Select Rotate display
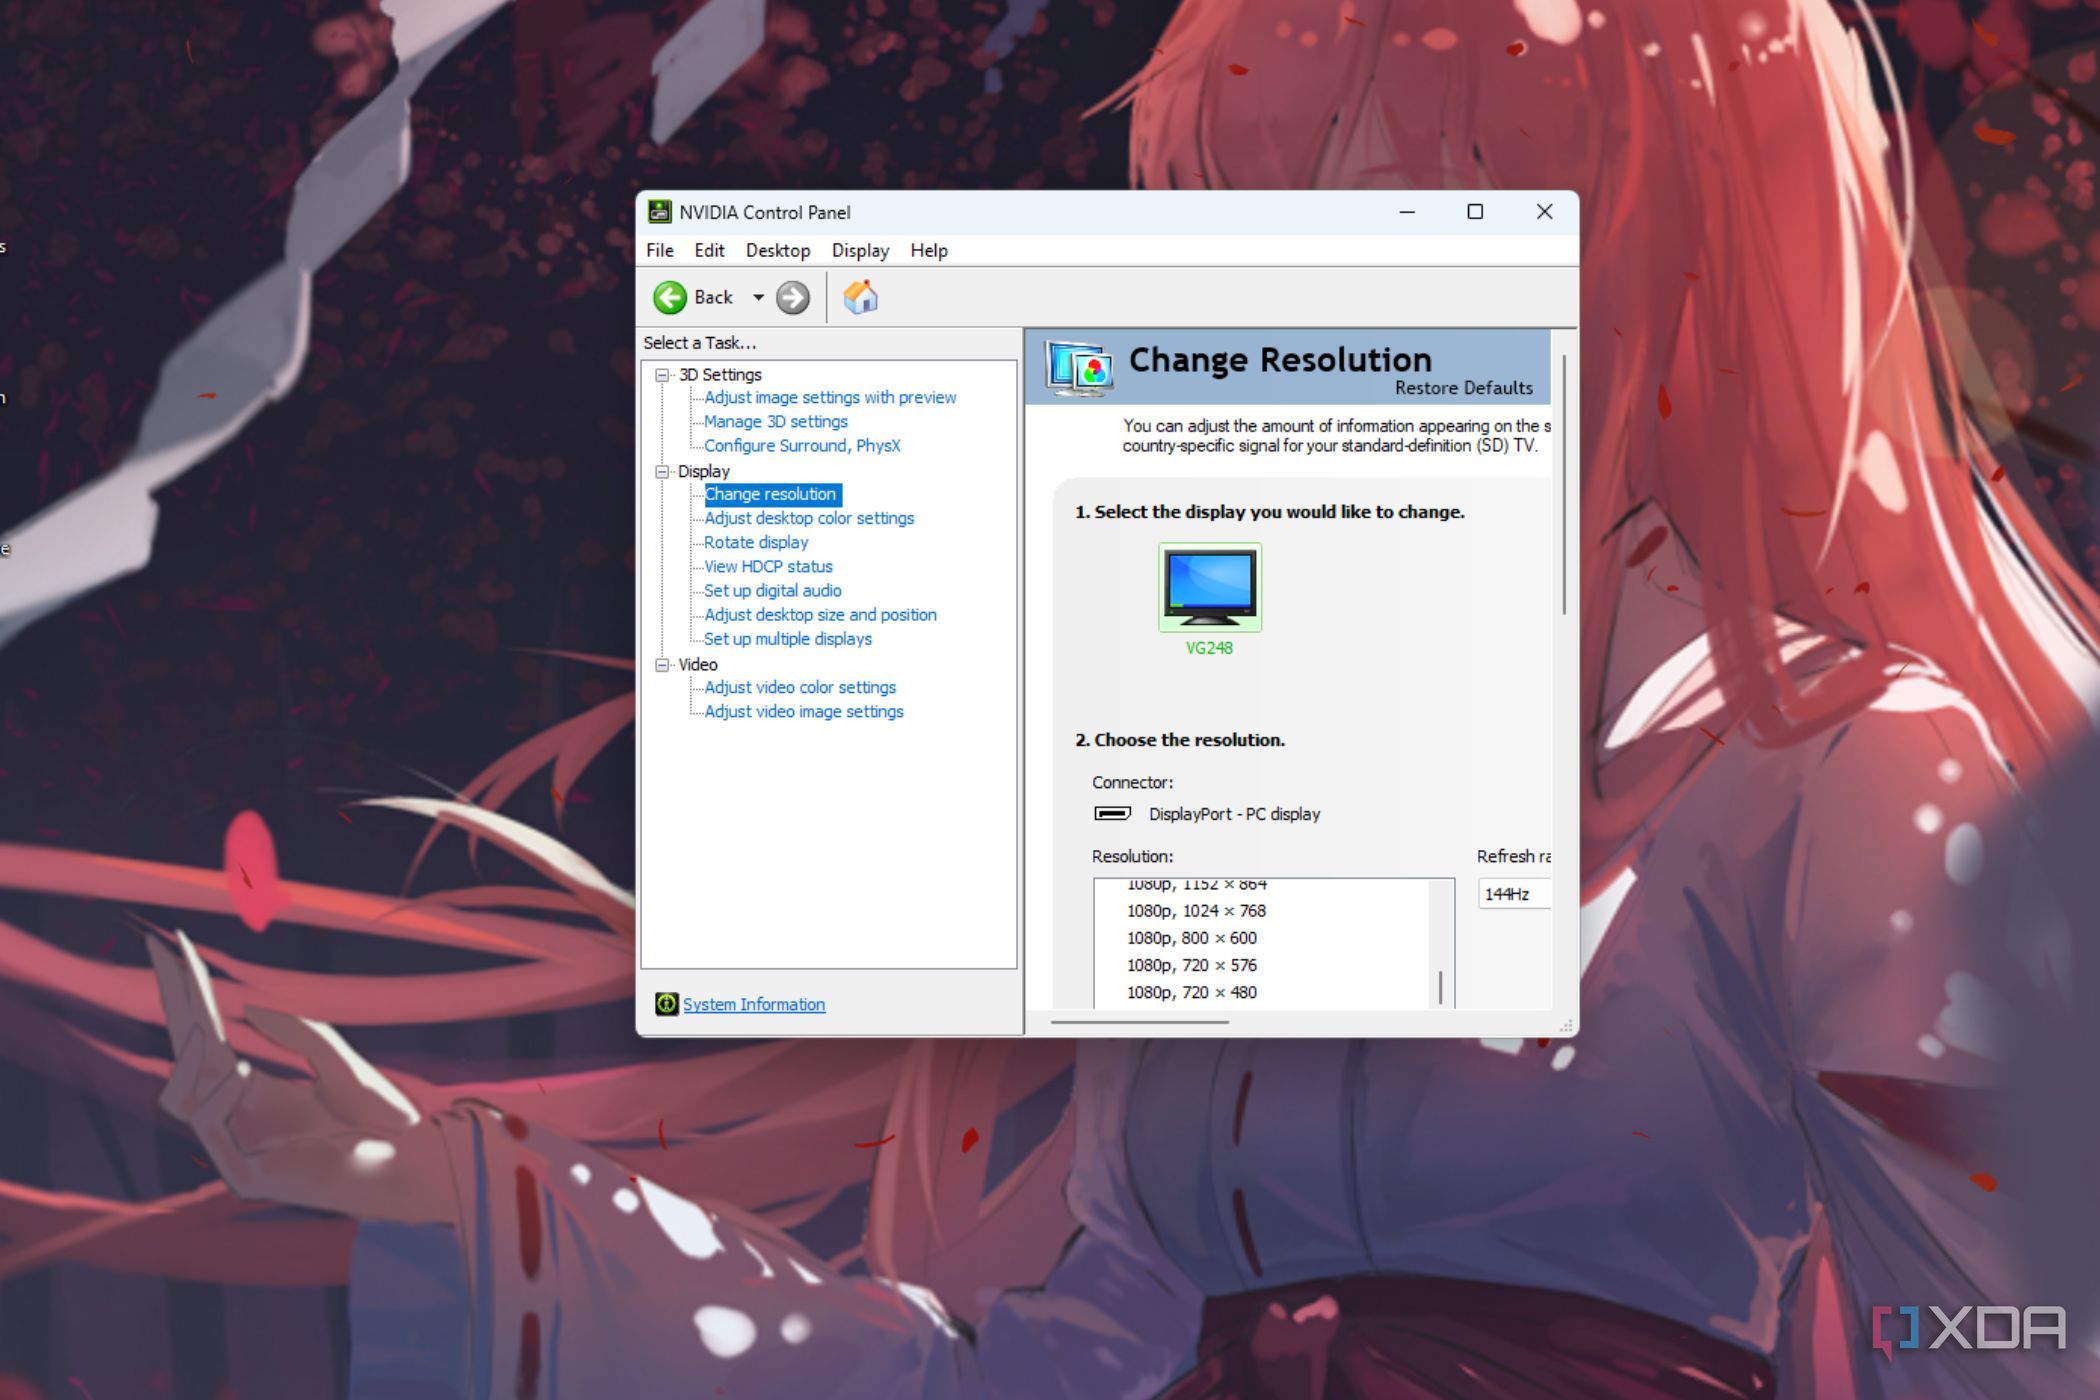Image resolution: width=2100 pixels, height=1400 pixels. click(756, 542)
